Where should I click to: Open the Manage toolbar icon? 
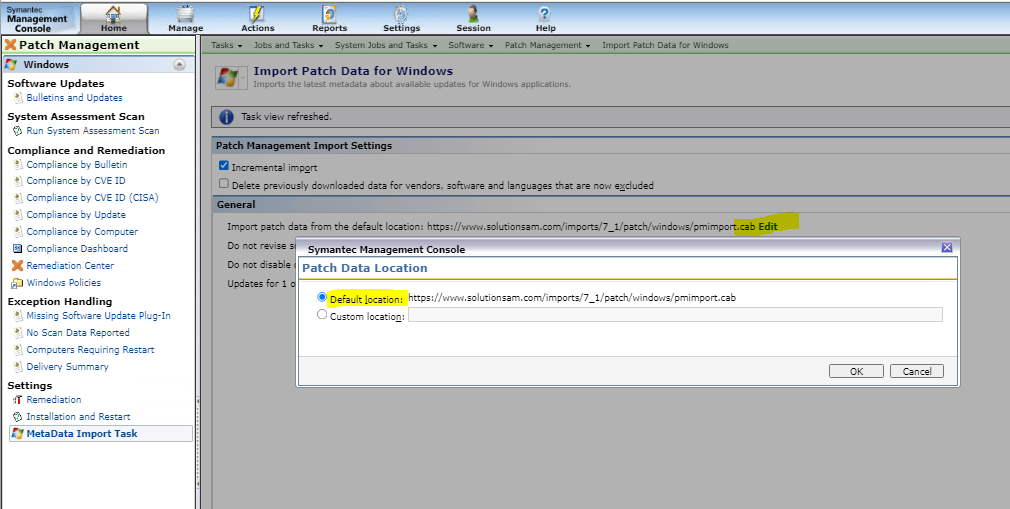pyautogui.click(x=186, y=14)
